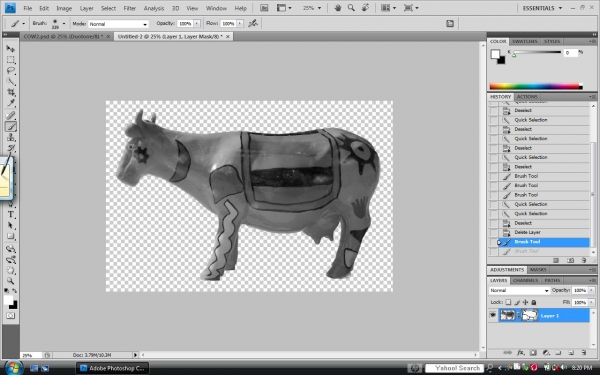Select the Crop tool

click(x=11, y=92)
